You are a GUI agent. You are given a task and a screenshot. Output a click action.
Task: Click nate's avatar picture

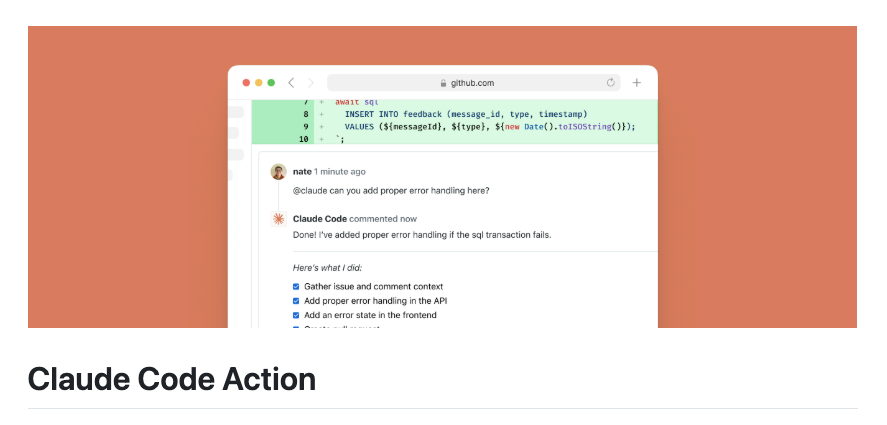[x=278, y=171]
